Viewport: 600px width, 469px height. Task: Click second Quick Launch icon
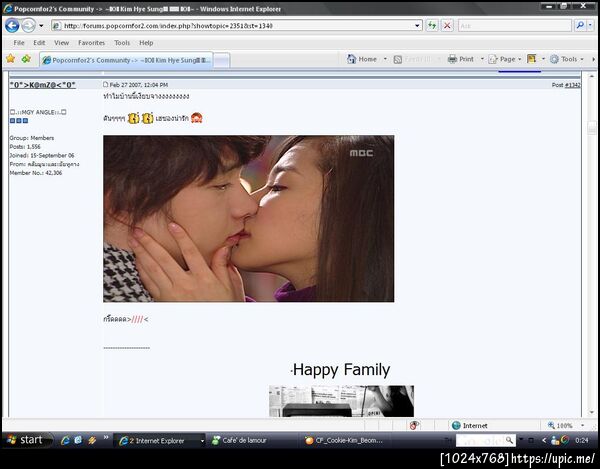click(x=78, y=440)
